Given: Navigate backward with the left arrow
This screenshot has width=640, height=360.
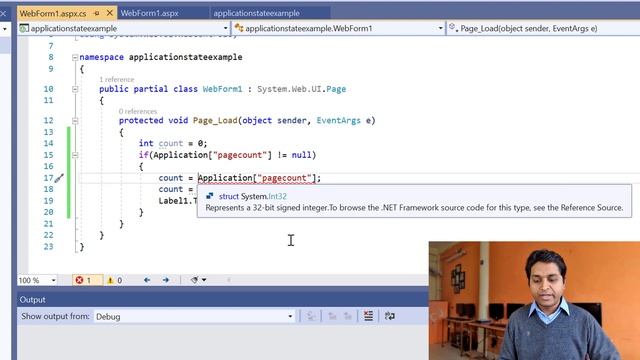Looking at the screenshot, I should click(147, 280).
